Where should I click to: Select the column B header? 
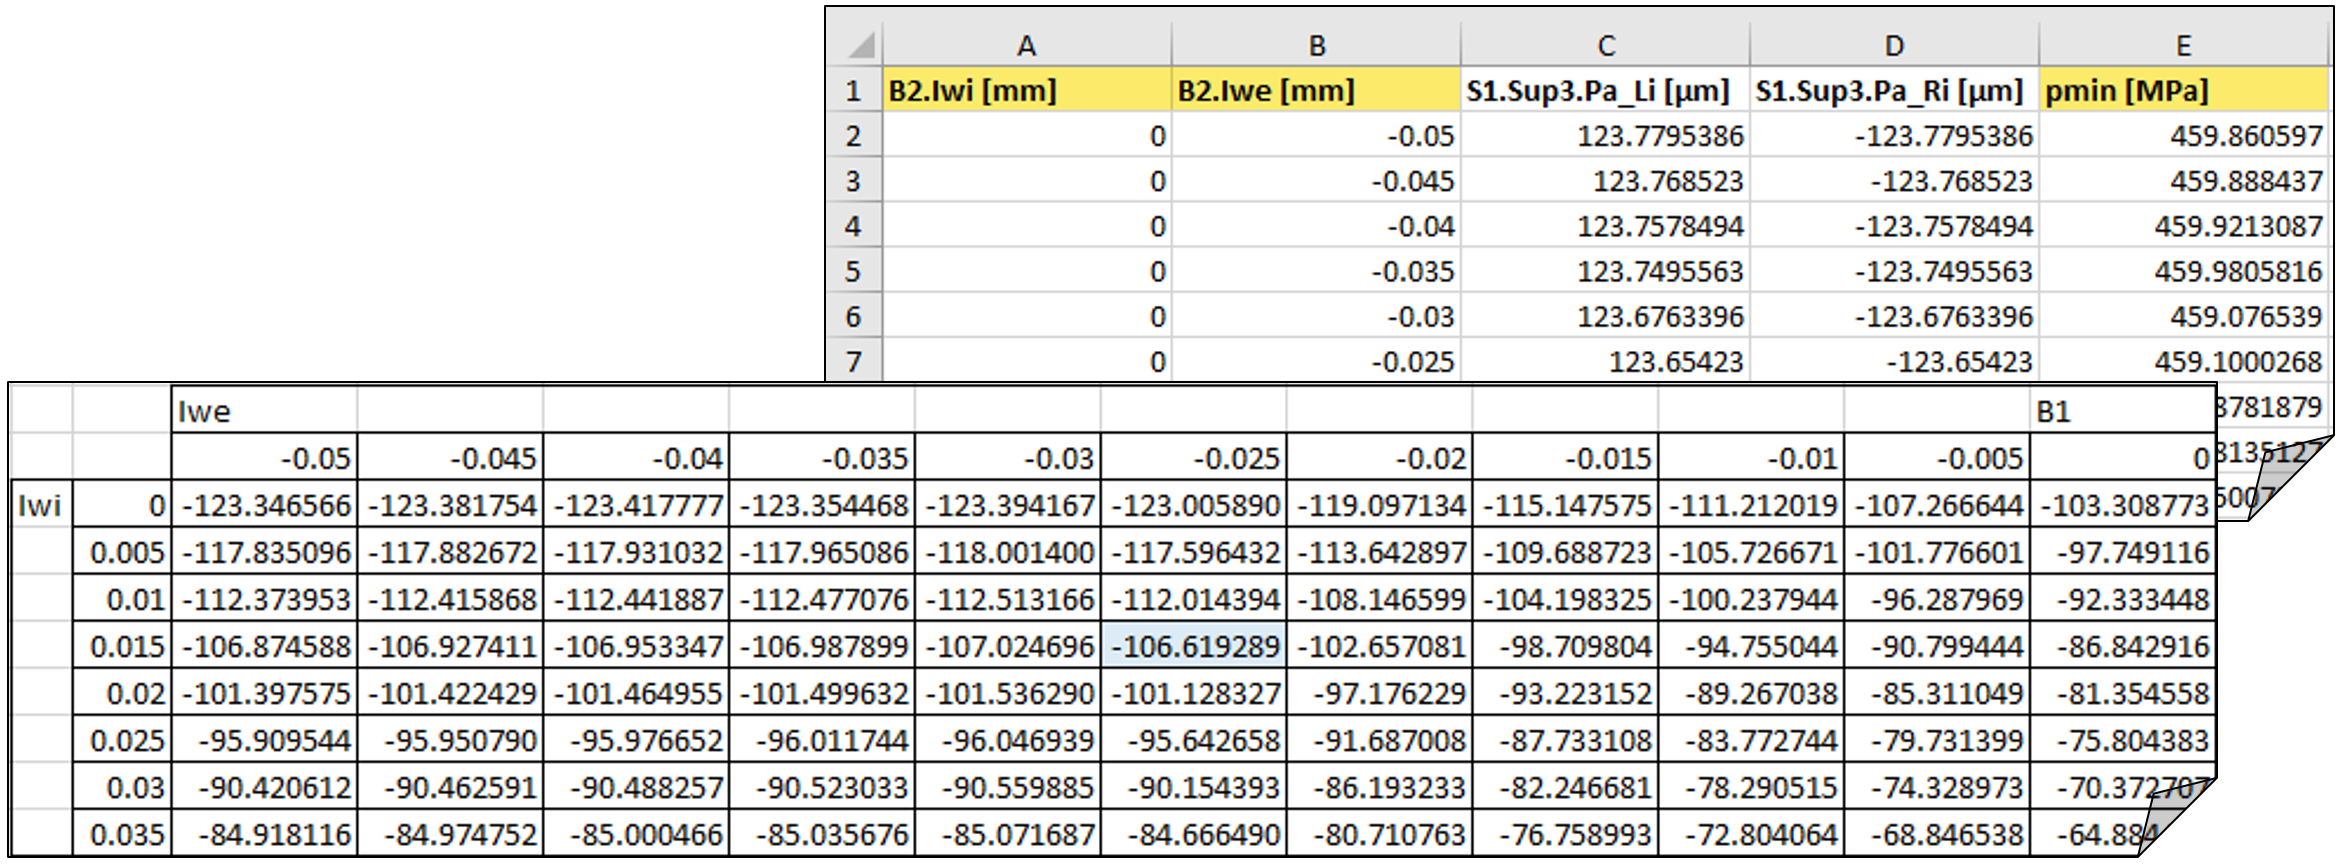1316,45
